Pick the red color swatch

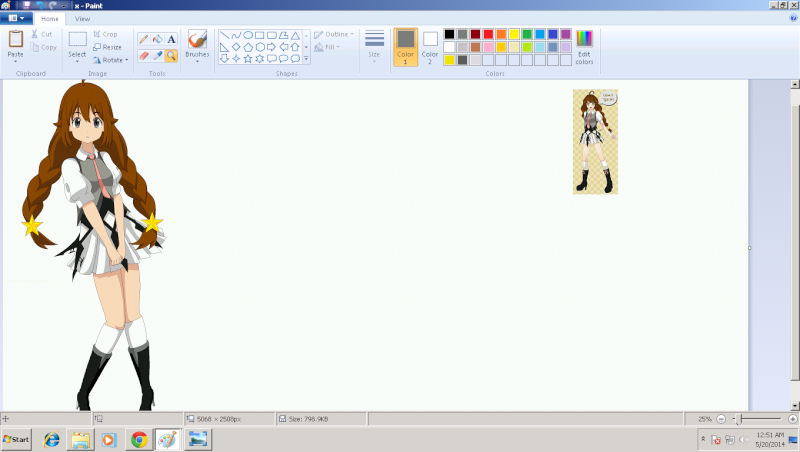tap(488, 34)
